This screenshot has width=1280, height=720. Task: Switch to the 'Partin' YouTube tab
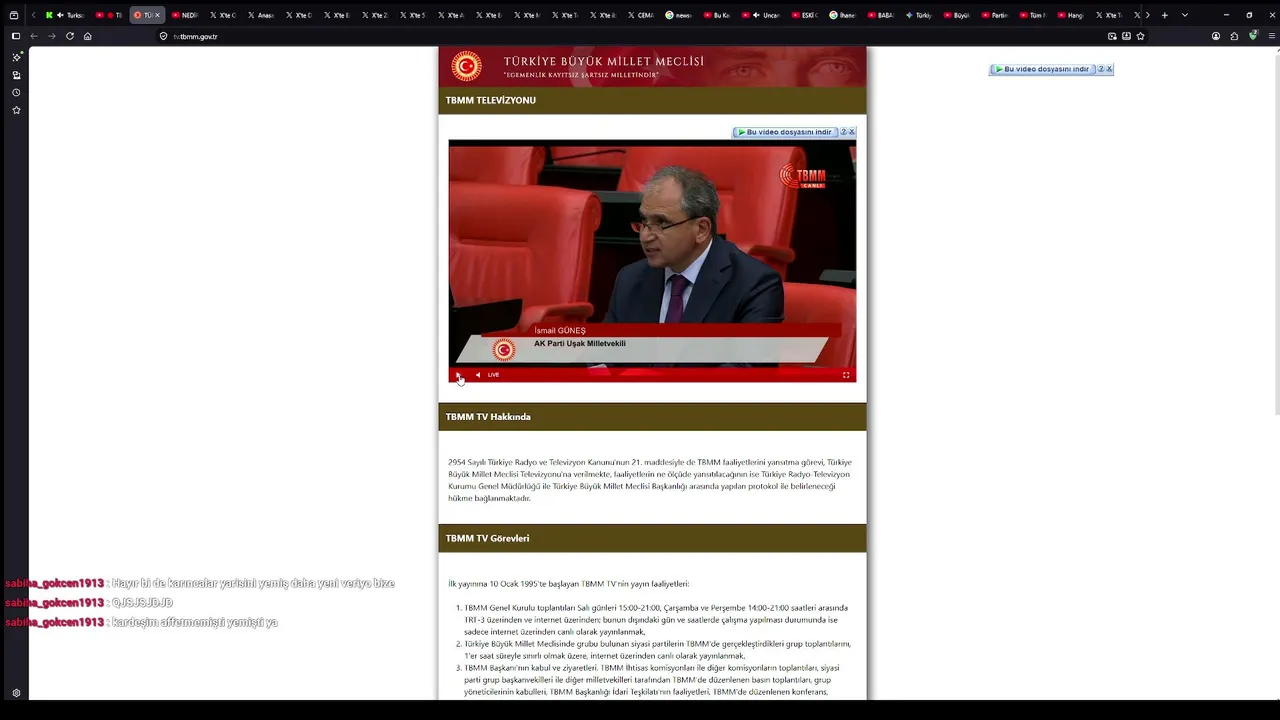click(x=994, y=15)
